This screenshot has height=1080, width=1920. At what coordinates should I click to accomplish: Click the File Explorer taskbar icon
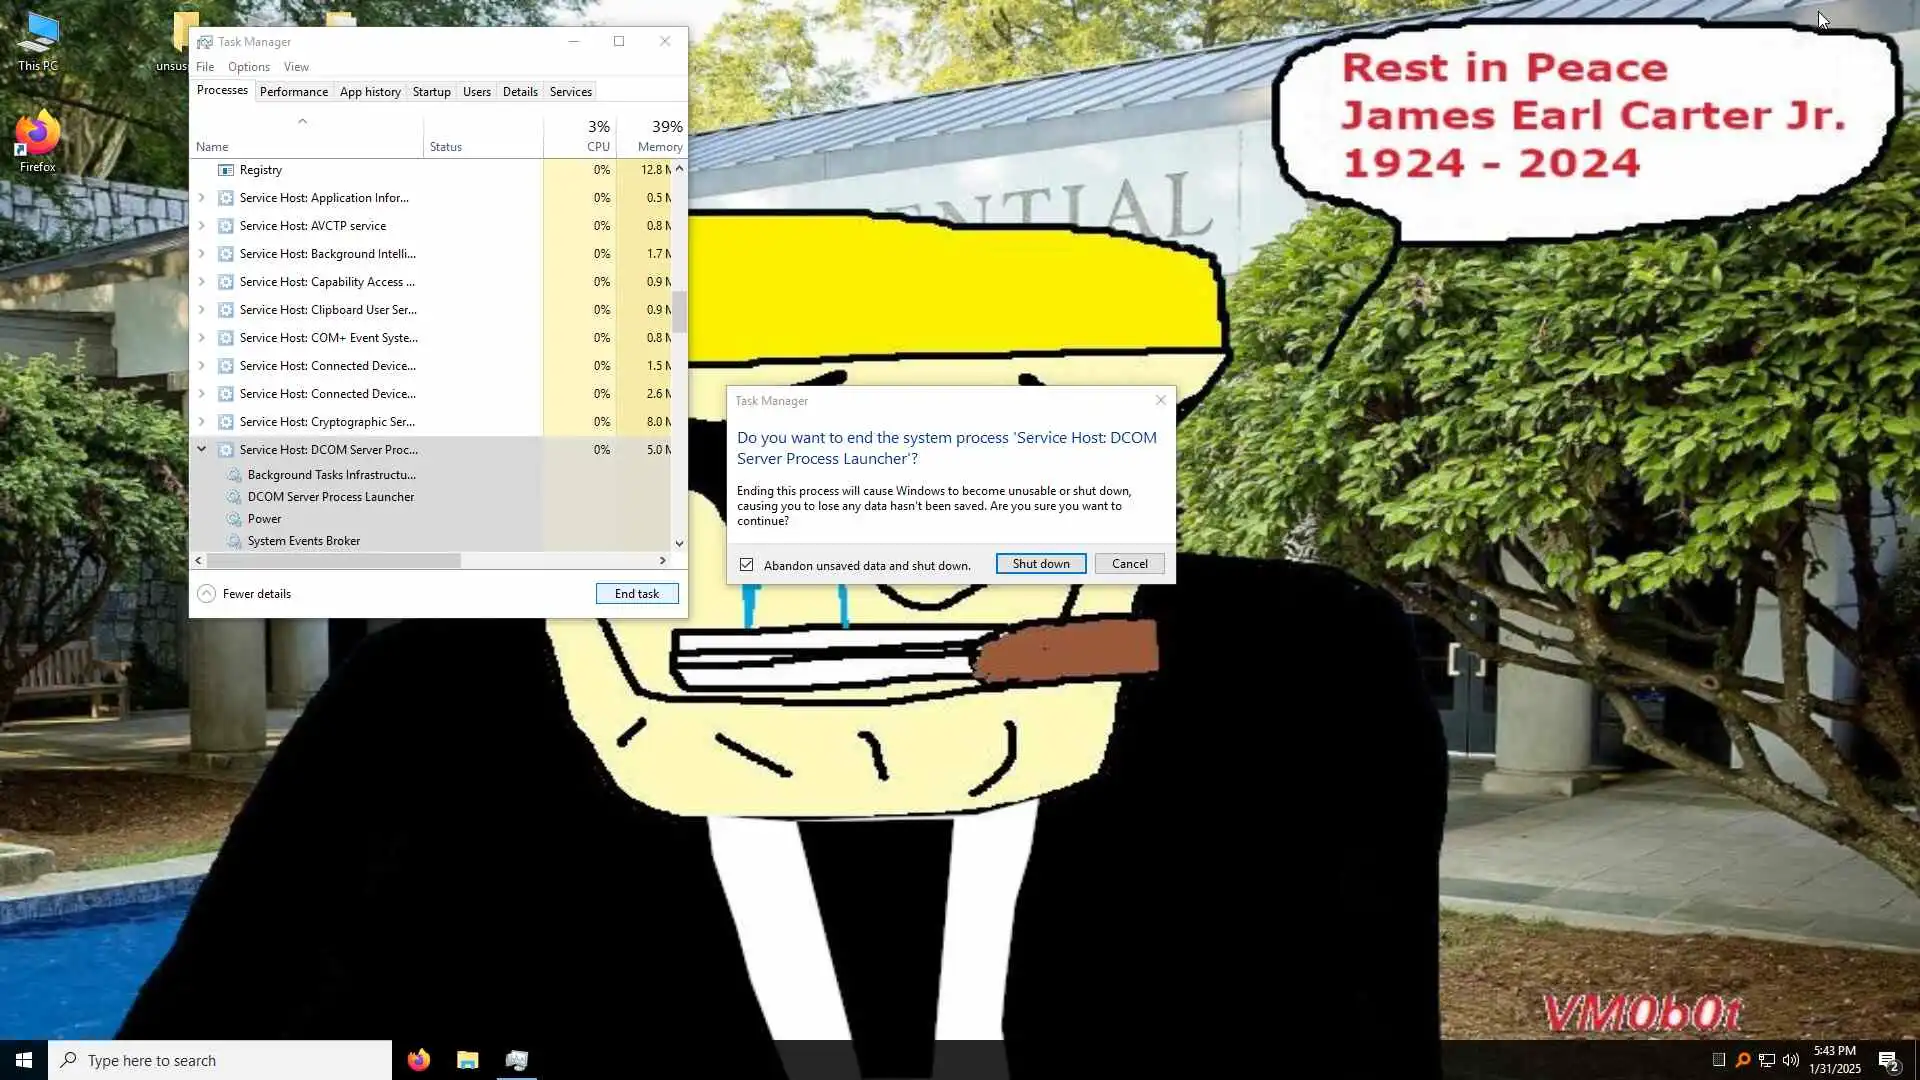click(467, 1060)
